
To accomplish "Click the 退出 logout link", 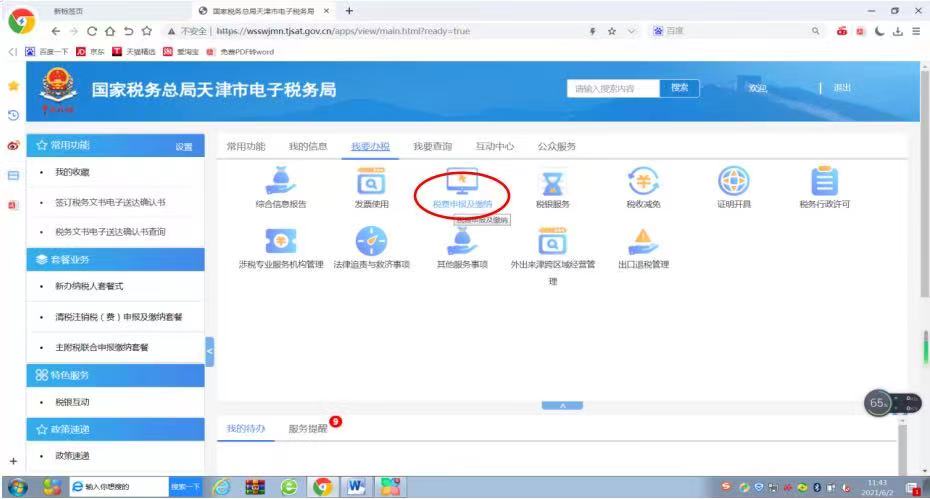I will click(842, 88).
